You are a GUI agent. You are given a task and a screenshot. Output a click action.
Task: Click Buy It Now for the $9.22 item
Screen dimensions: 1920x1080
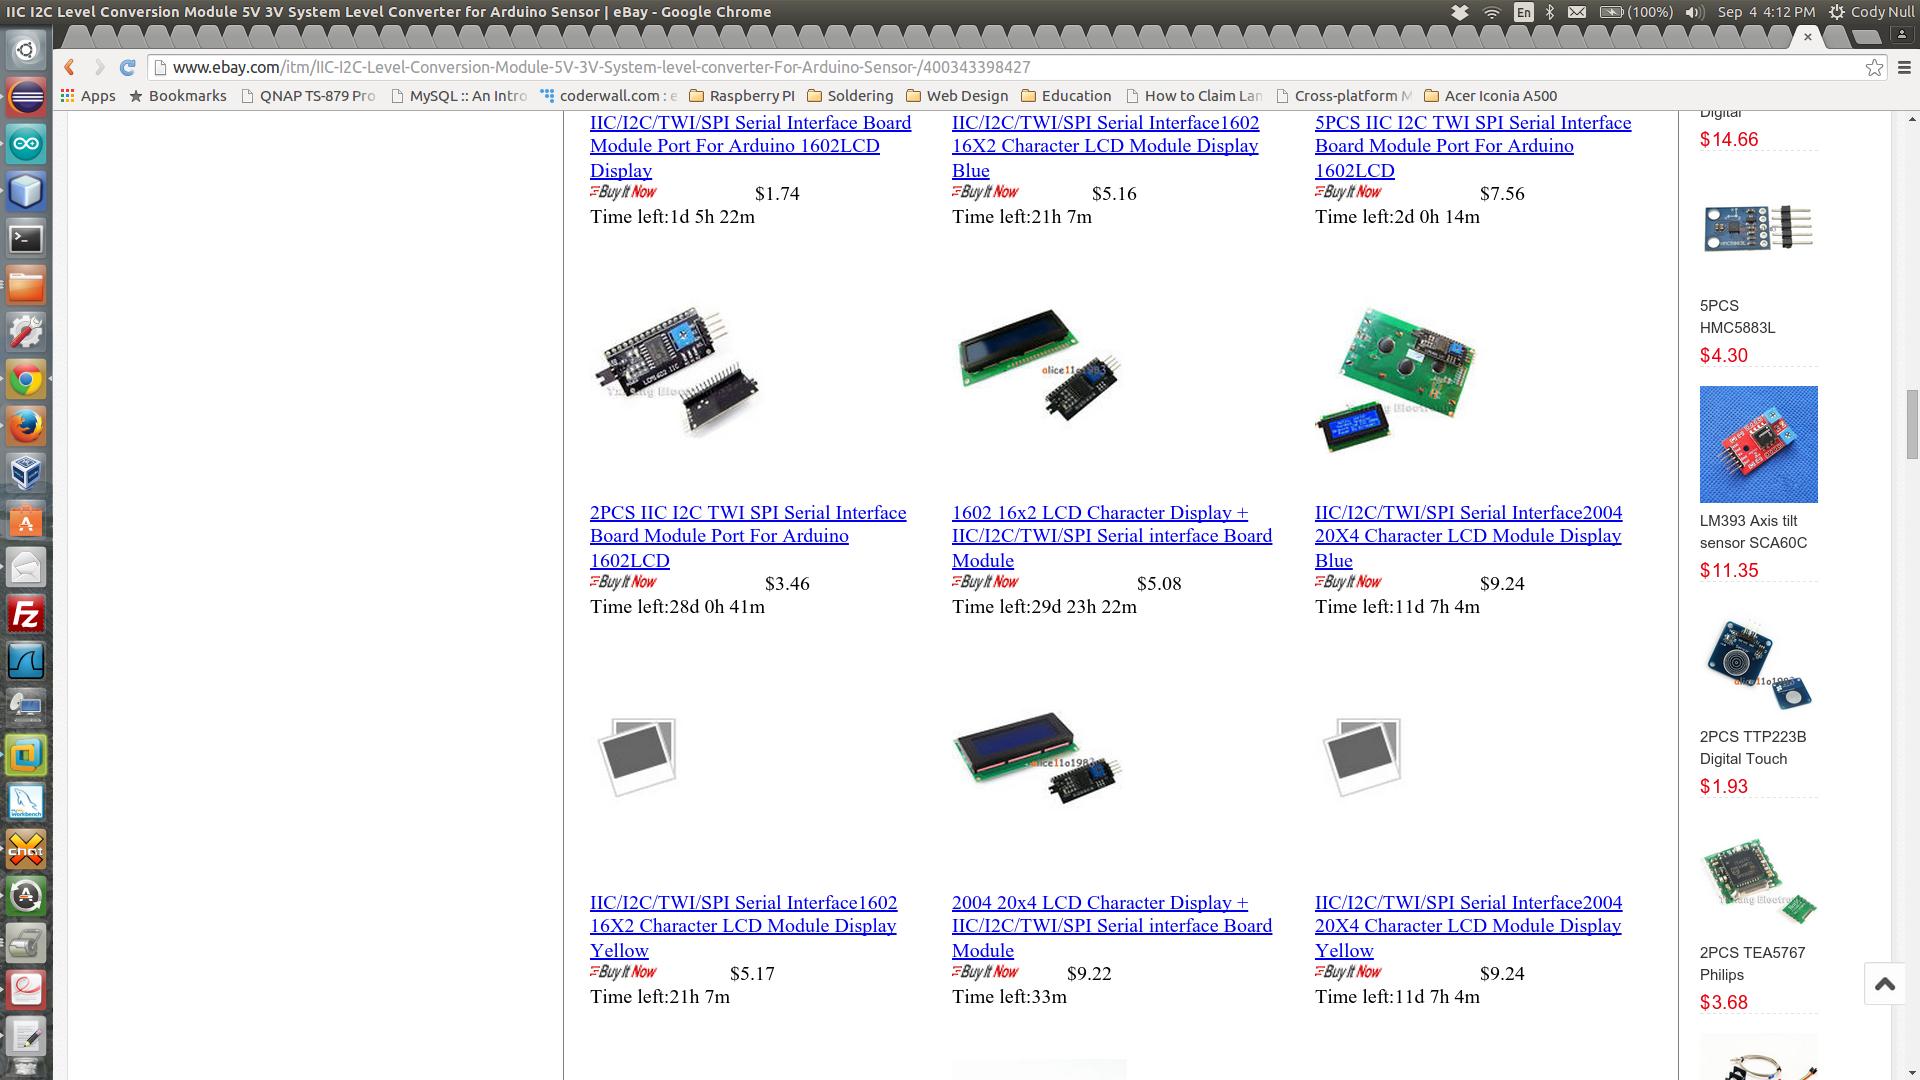click(985, 972)
